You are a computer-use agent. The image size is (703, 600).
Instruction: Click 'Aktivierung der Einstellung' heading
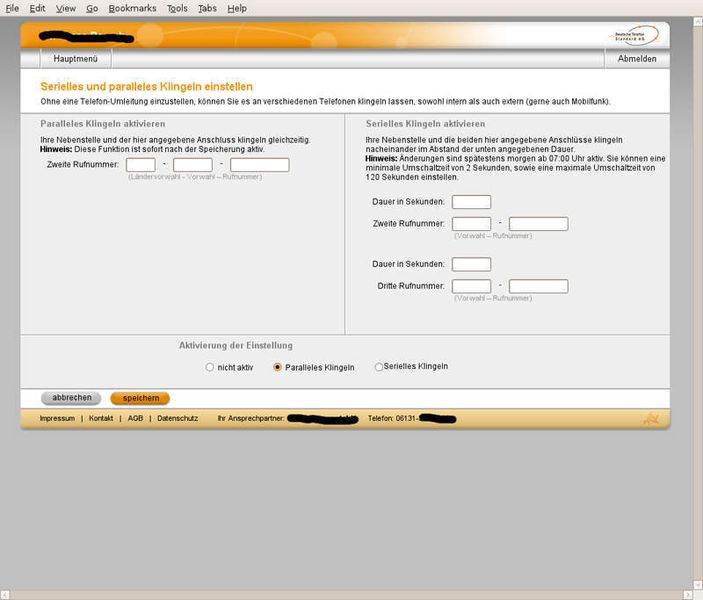point(236,346)
